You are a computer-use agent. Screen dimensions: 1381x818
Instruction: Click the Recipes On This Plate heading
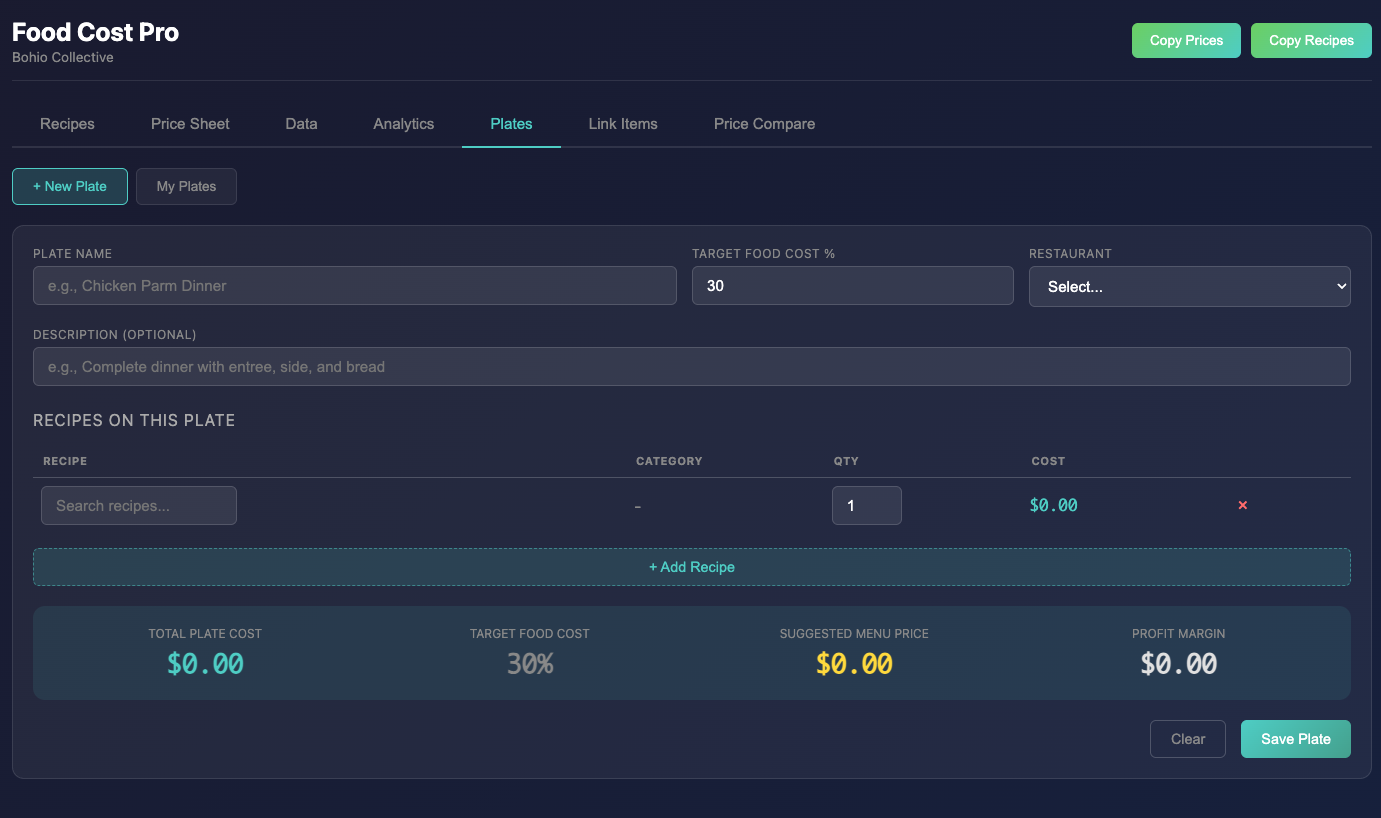coord(134,420)
